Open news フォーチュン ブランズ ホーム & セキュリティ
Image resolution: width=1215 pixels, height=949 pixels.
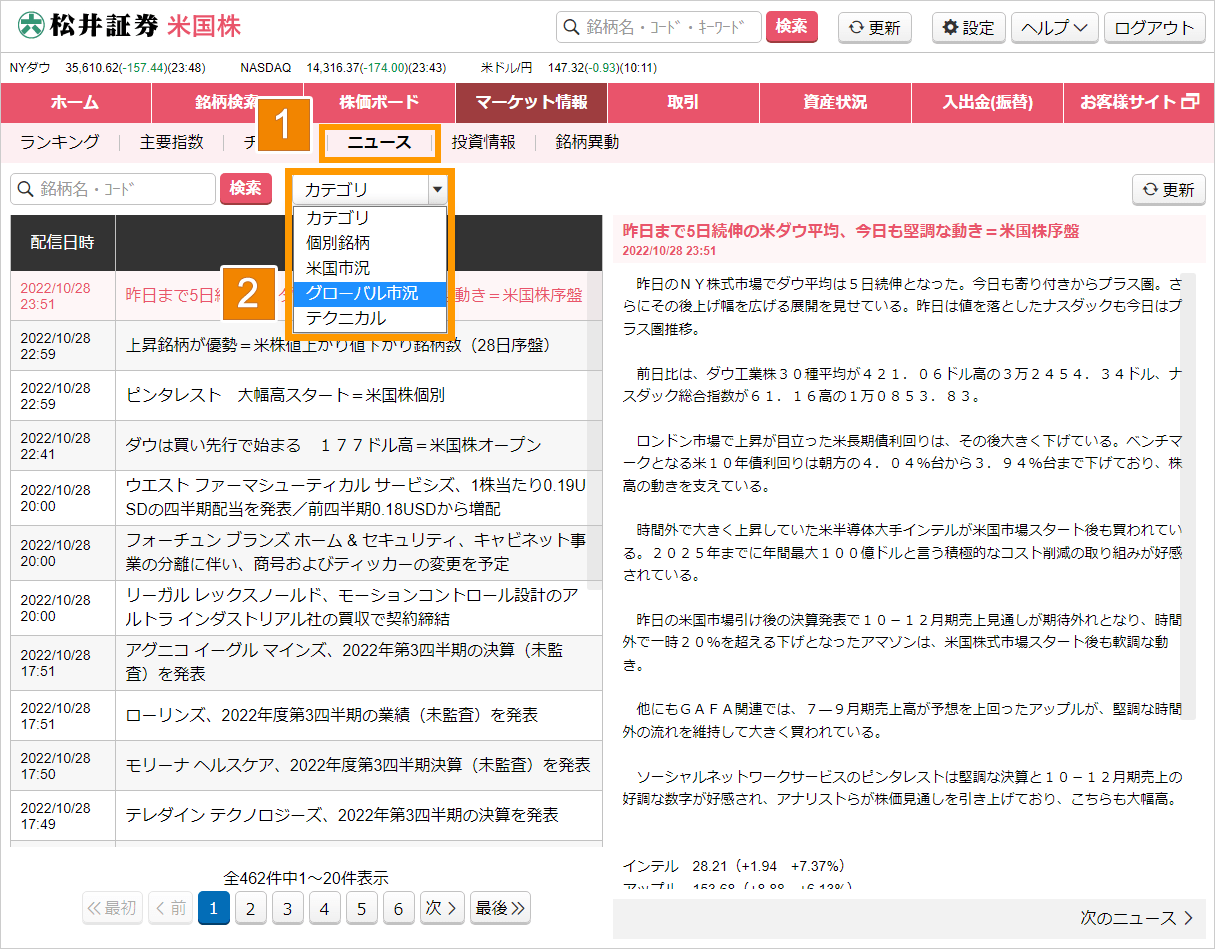point(356,552)
